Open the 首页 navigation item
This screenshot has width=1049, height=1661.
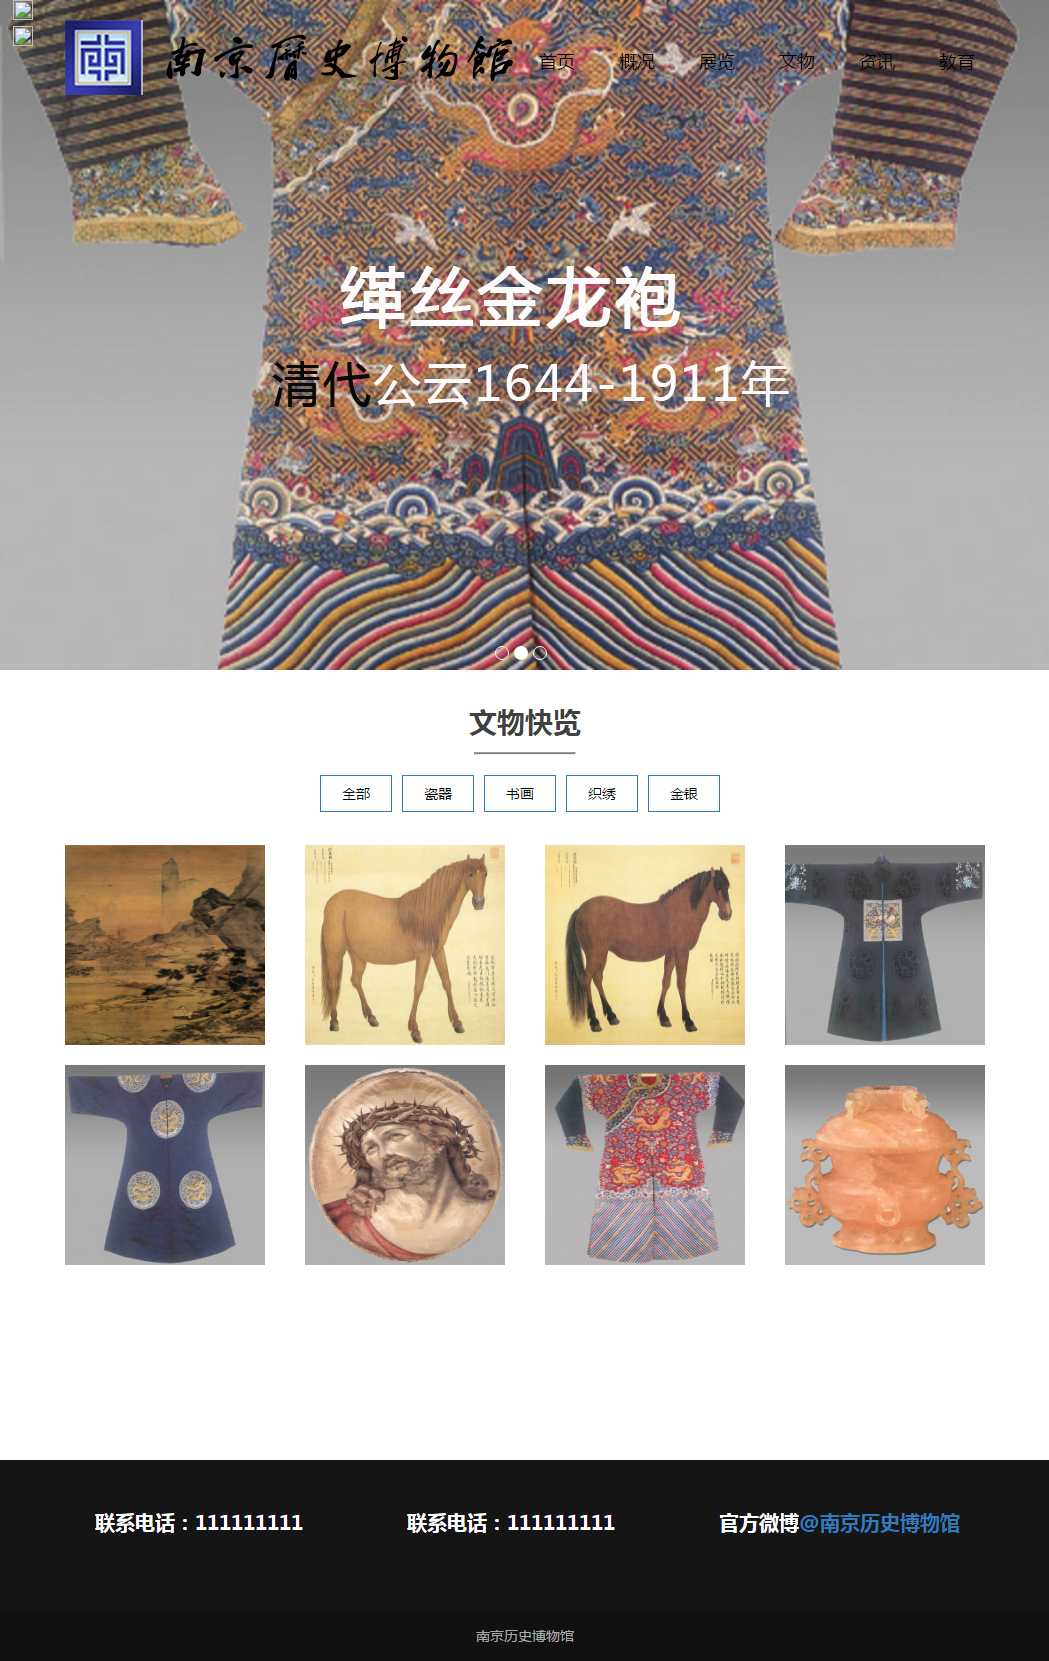[557, 62]
